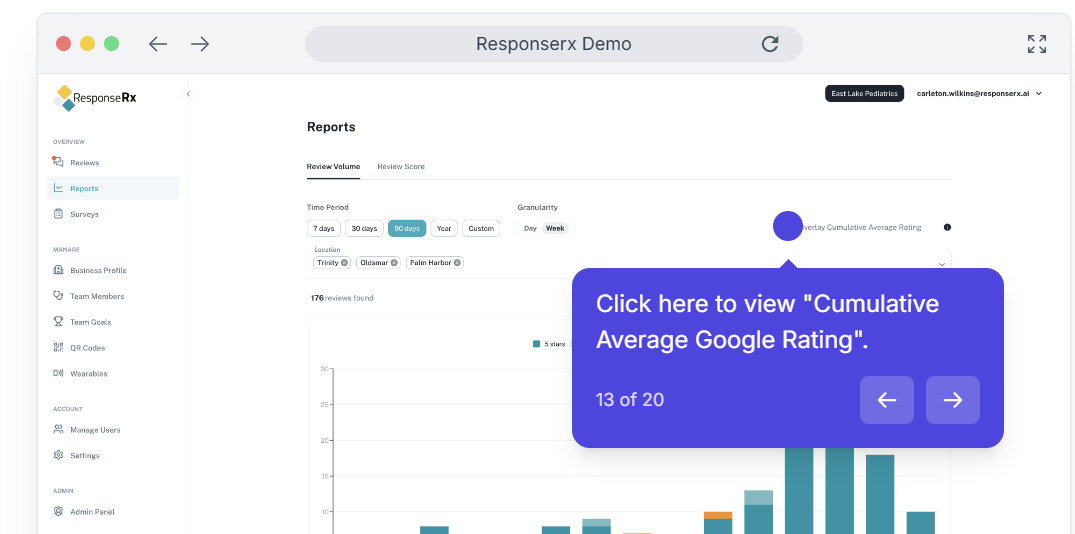
Task: Enter fullscreen using the expand icon
Action: 1037,44
